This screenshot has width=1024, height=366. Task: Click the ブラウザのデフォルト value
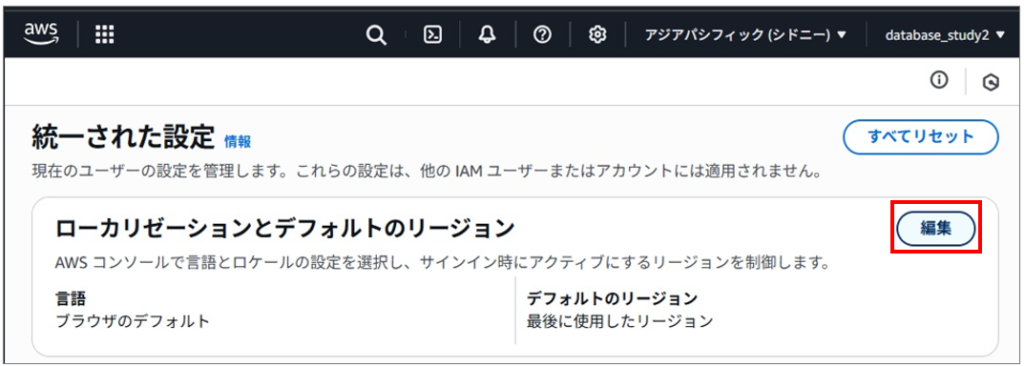tap(133, 321)
